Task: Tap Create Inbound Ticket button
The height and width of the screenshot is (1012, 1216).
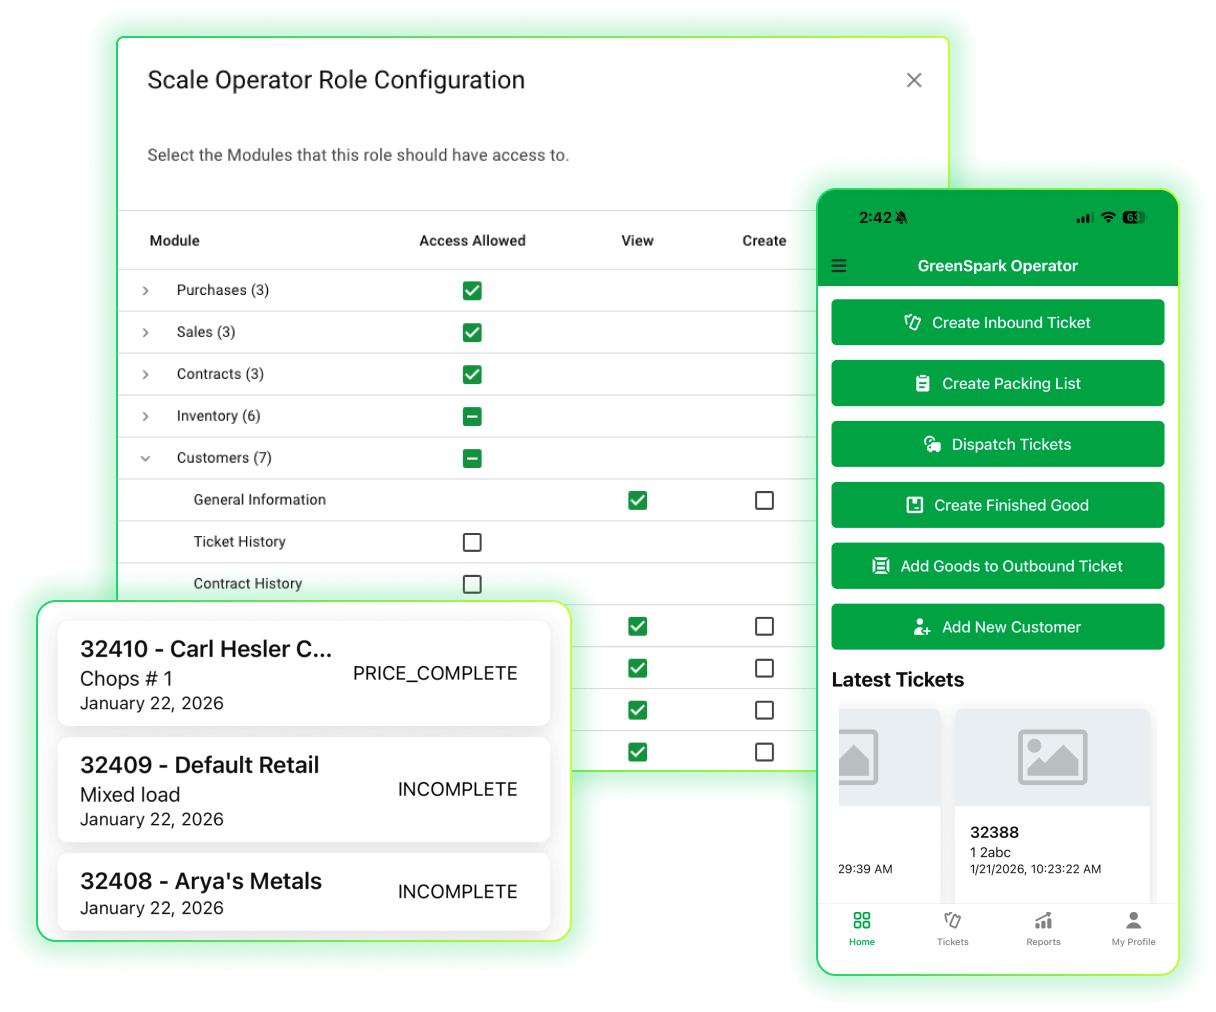Action: tap(997, 322)
